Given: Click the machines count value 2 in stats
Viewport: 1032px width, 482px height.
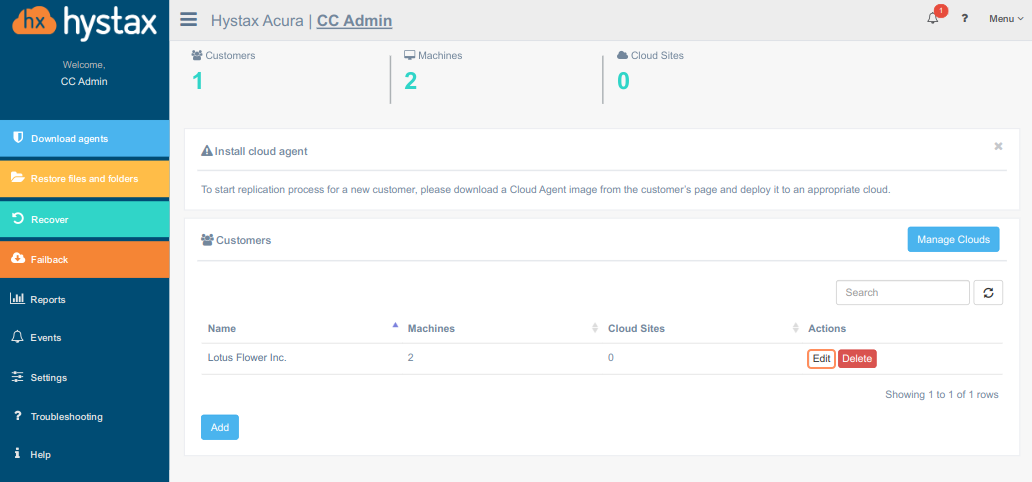Looking at the screenshot, I should pos(410,81).
